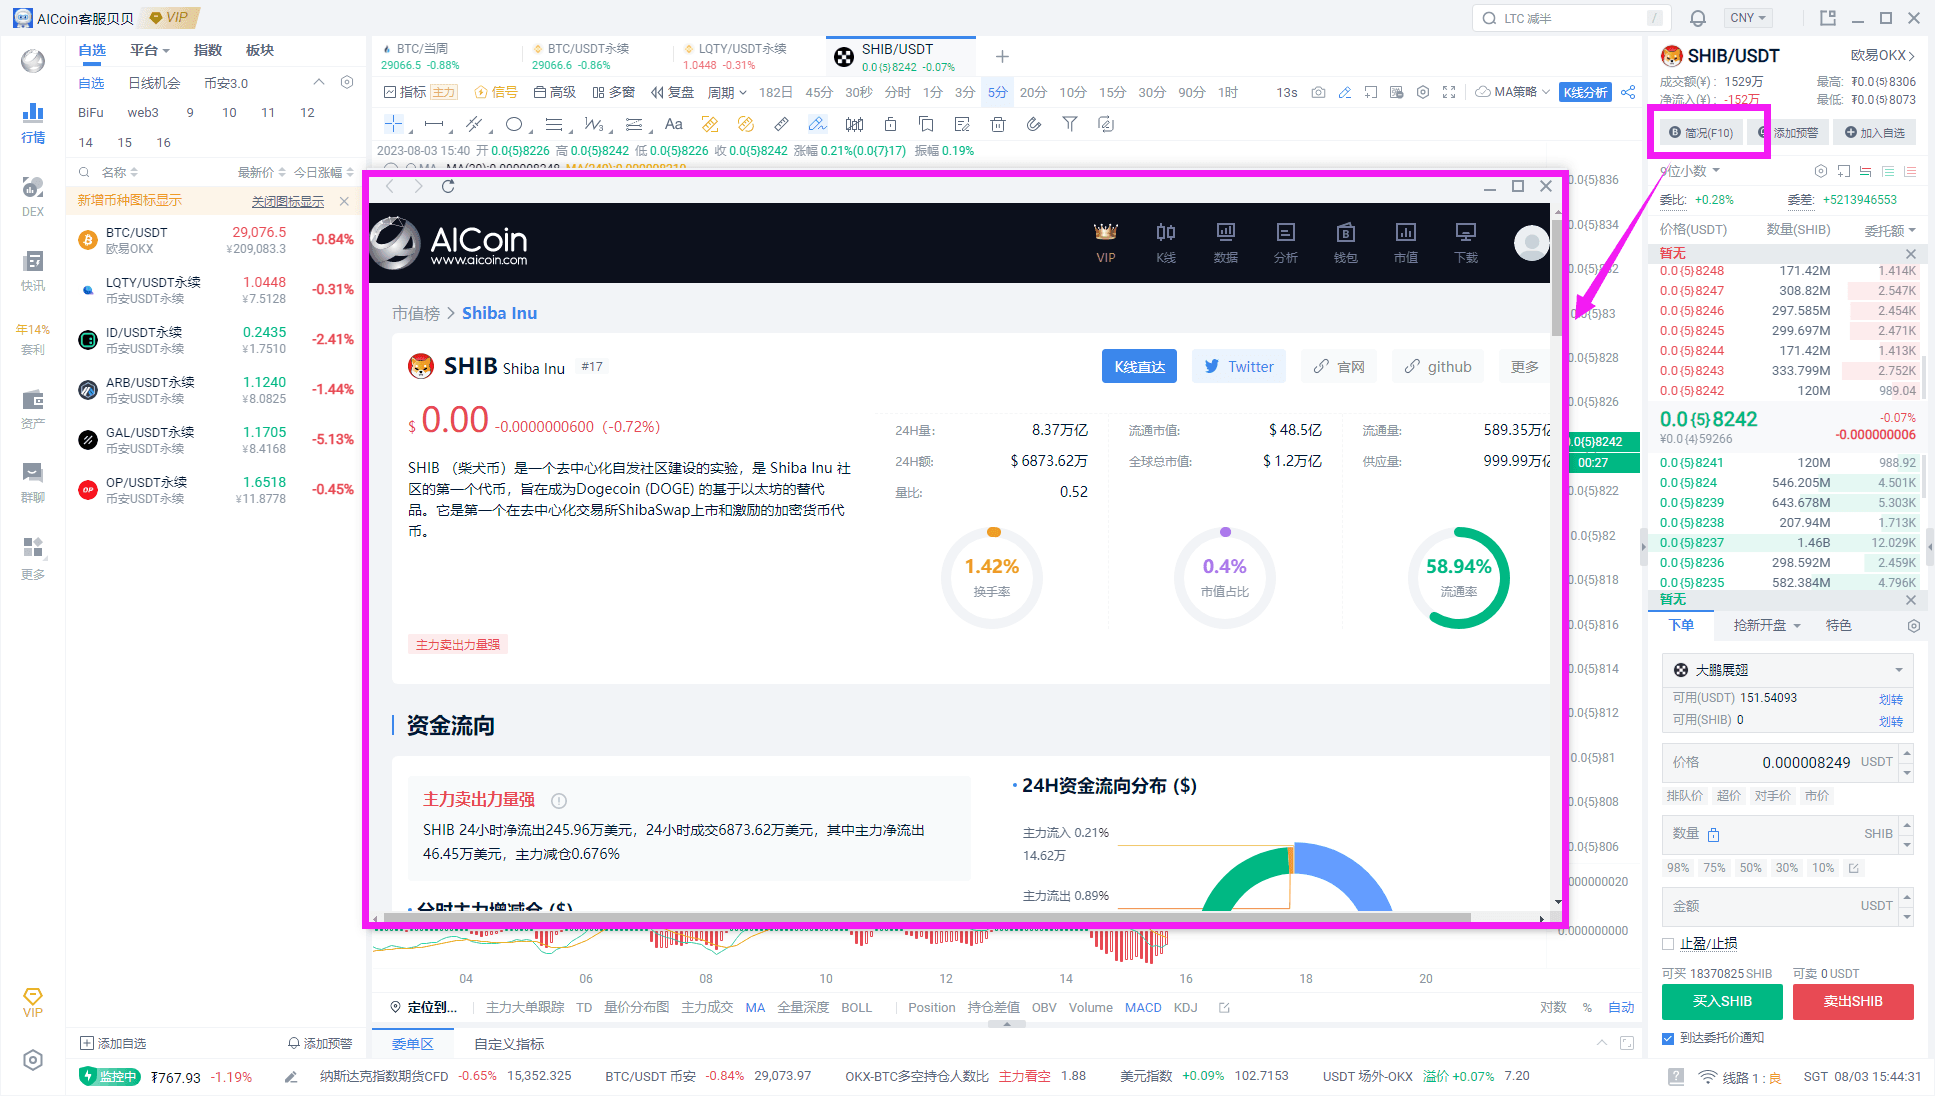This screenshot has height=1096, width=1935.
Task: Select the 10% quantity preset
Action: [1823, 868]
